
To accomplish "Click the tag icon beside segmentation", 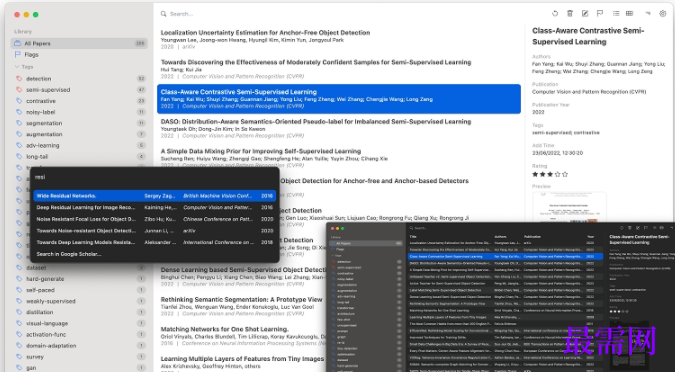I will (19, 123).
